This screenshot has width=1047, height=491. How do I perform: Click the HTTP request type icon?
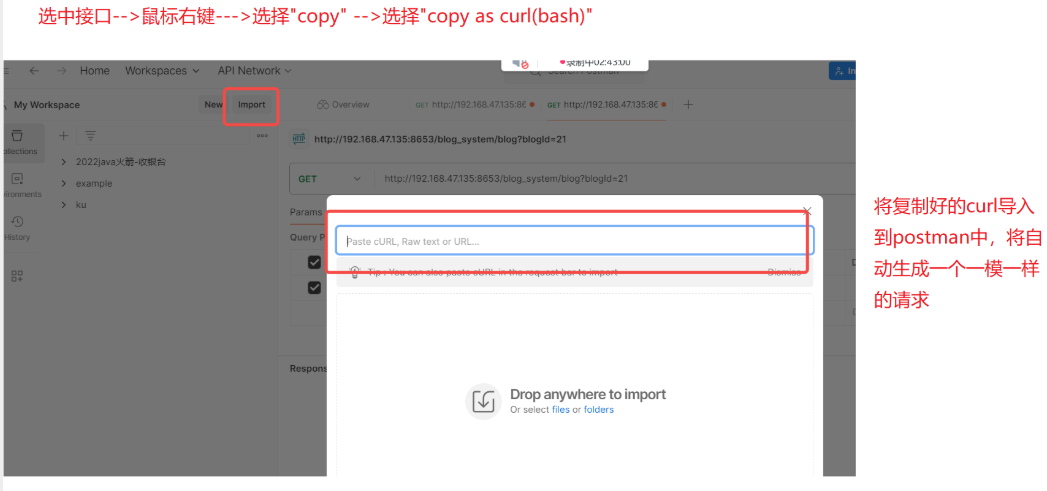[299, 139]
